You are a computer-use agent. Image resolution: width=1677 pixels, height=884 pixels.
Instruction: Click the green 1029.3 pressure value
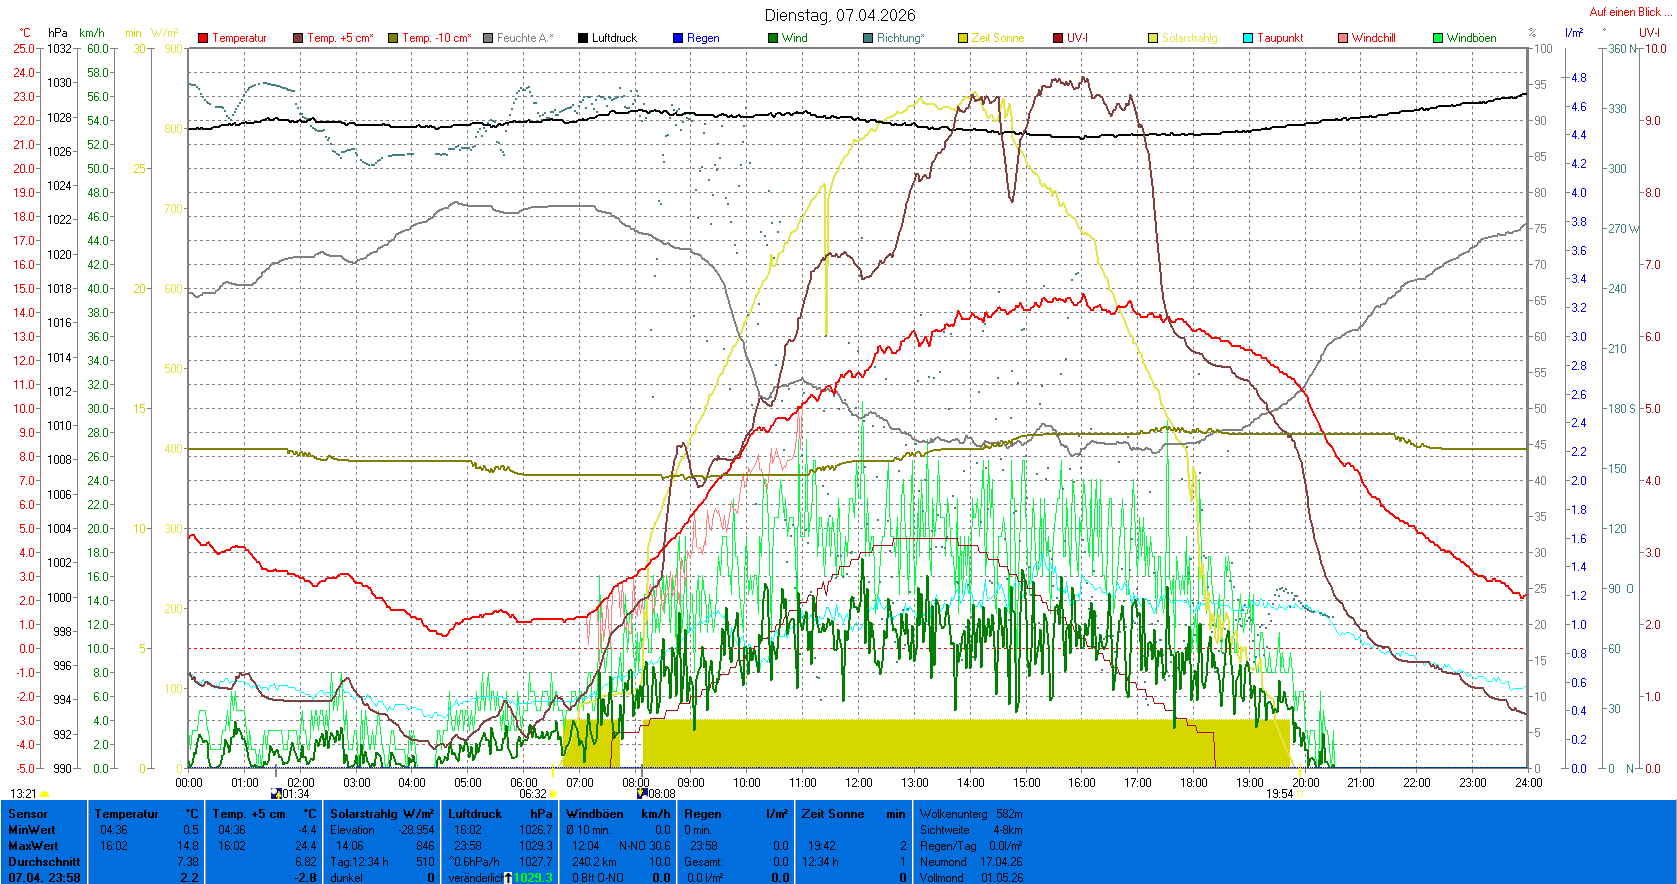pos(532,877)
